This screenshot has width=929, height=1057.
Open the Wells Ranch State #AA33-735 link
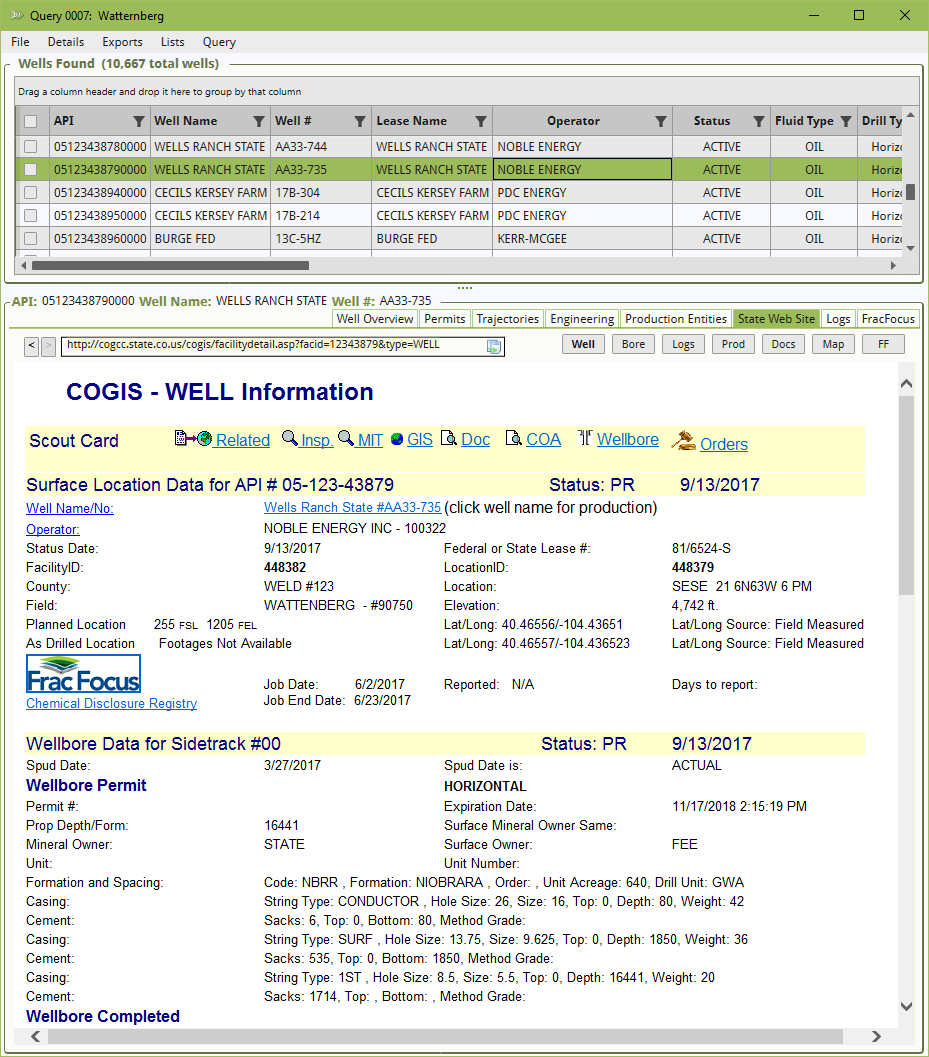(x=353, y=508)
